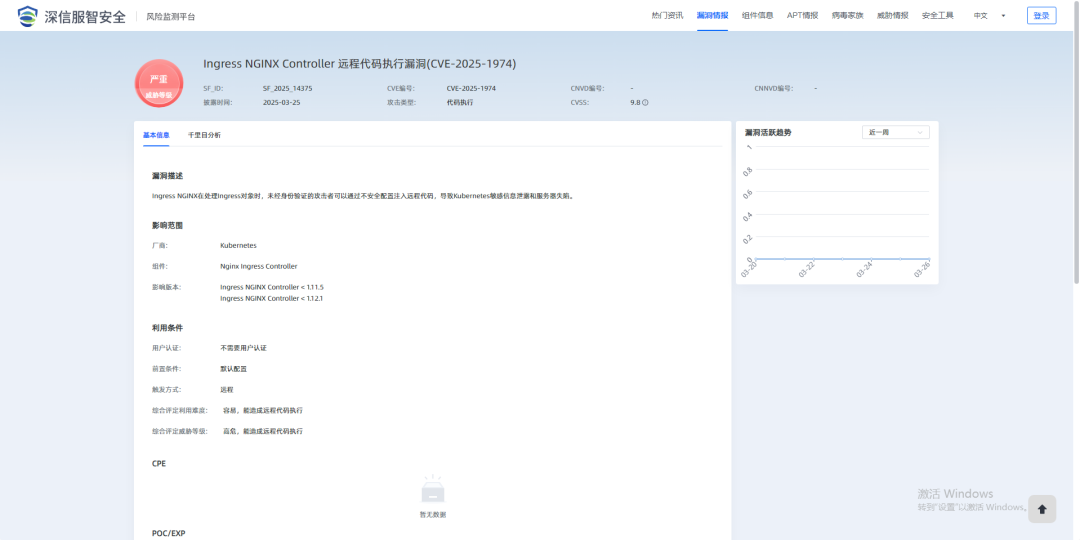
Task: Click the 默认配置 precondition value
Action: tap(233, 369)
